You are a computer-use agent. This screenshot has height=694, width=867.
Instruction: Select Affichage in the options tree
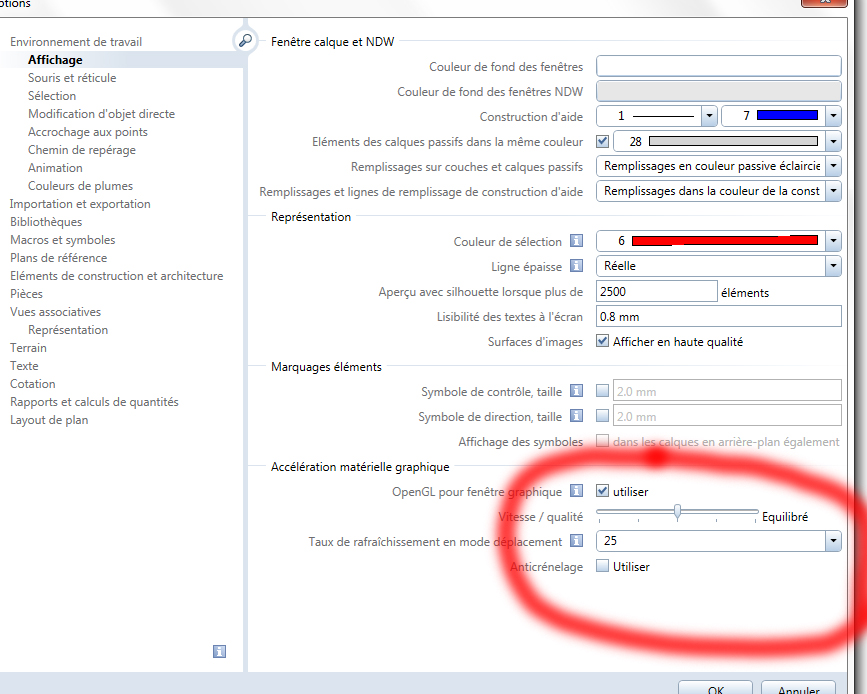tap(55, 60)
